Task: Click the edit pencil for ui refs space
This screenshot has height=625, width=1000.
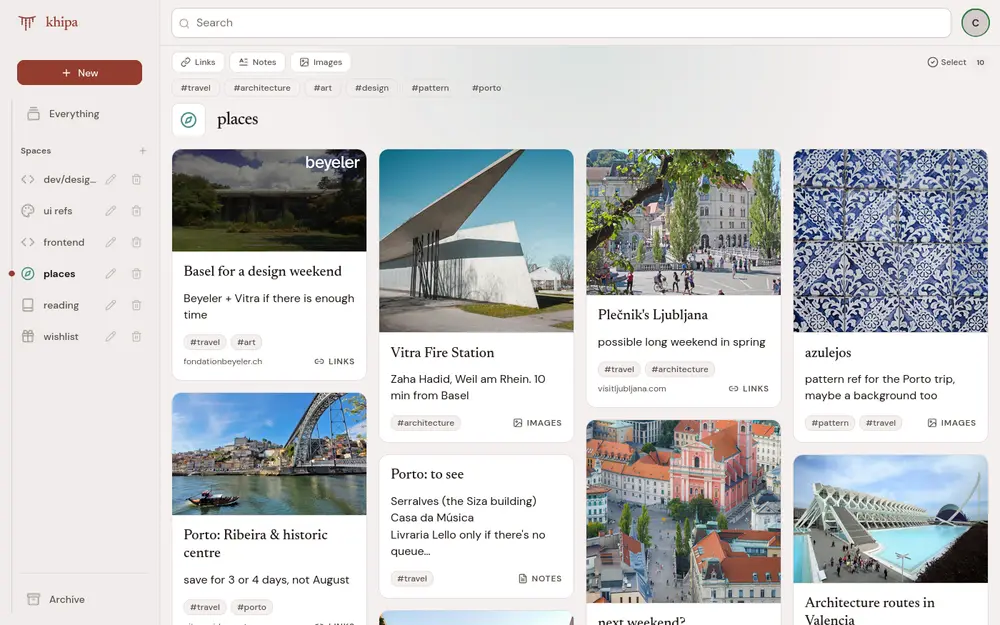Action: tap(111, 210)
